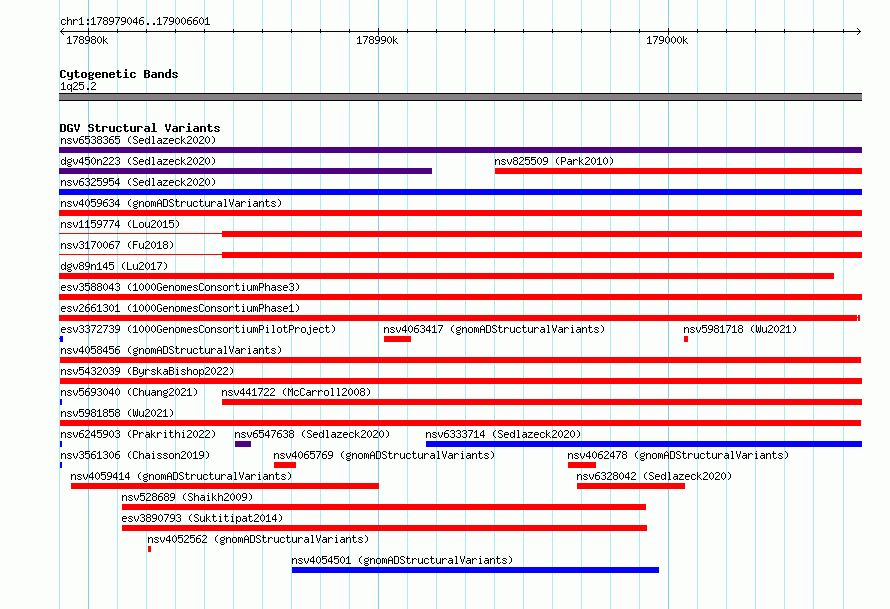Select the red nsv4059414 variant bar
This screenshot has height=609, width=890.
[x=225, y=486]
